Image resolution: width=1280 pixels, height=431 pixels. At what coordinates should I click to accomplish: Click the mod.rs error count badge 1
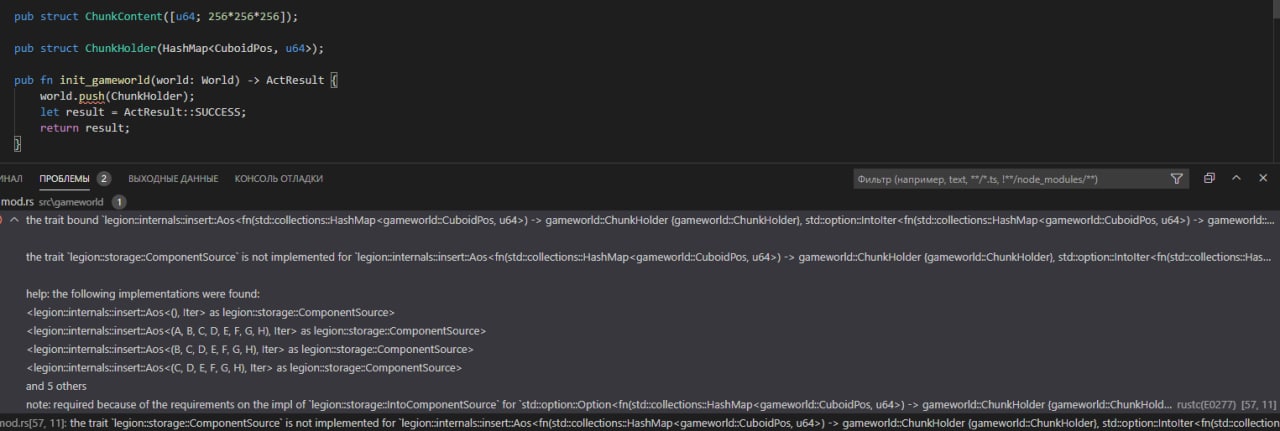119,202
